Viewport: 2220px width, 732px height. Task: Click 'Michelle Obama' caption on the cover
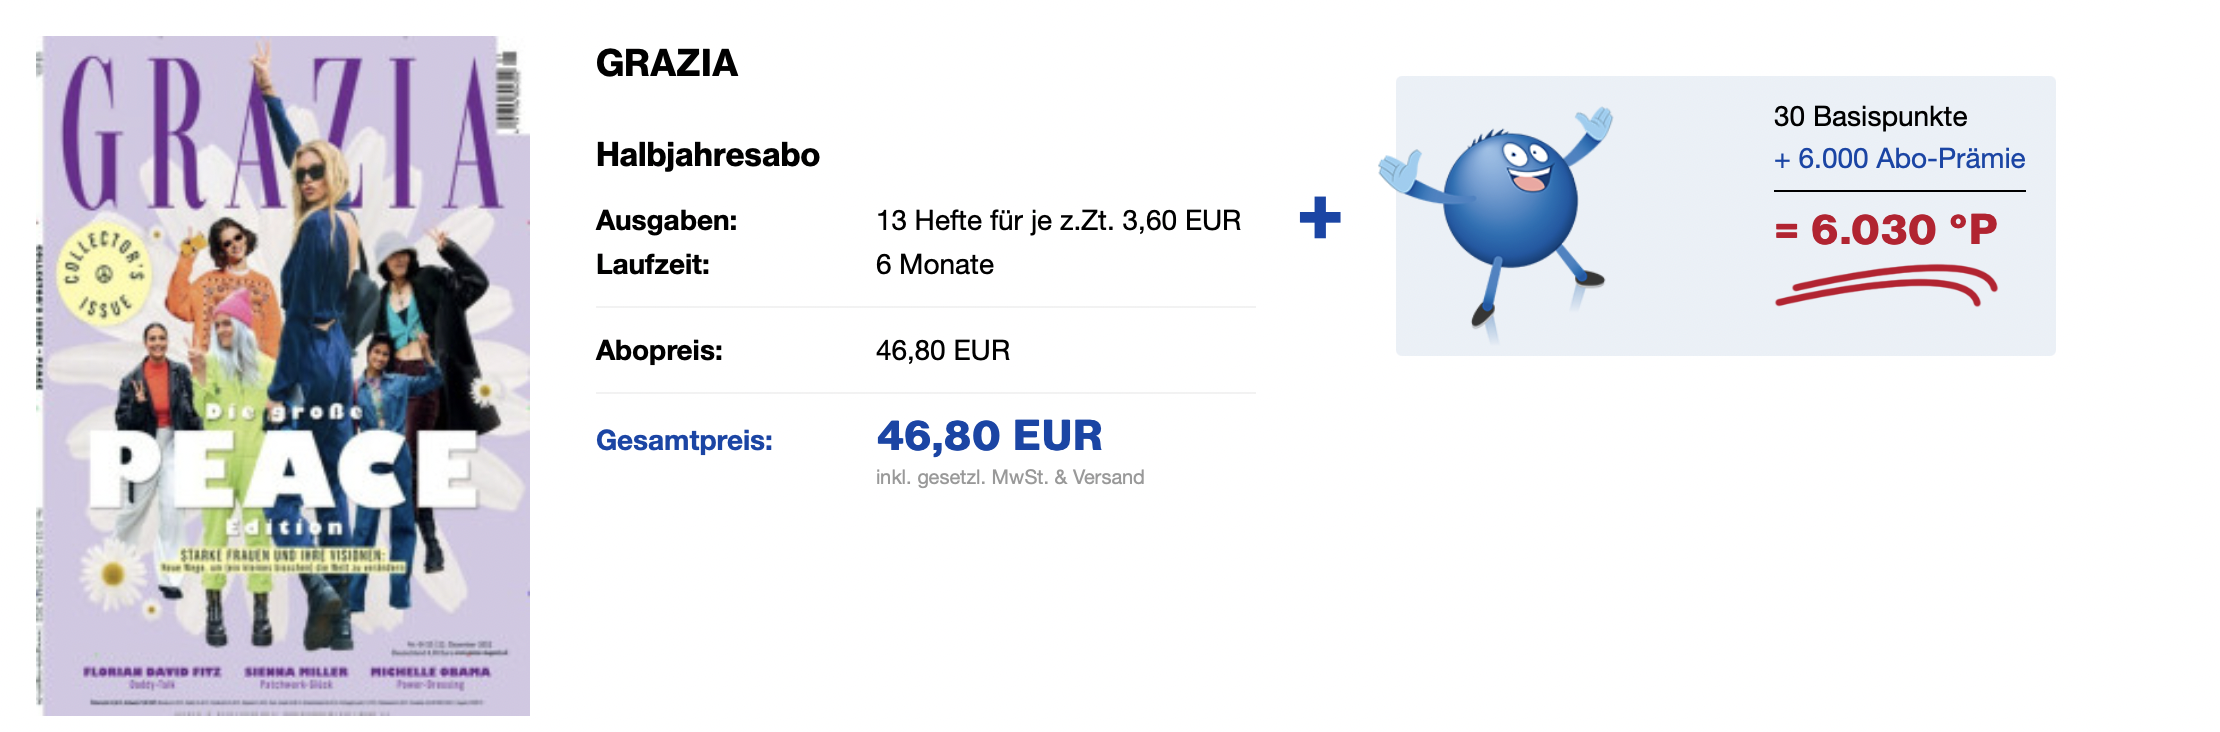430,672
